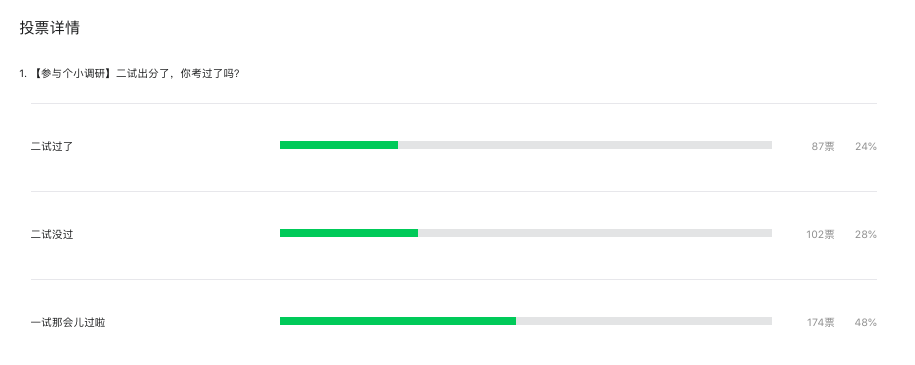Click the 二试出分了 phrase in question
This screenshot has height=365, width=915.
click(142, 74)
